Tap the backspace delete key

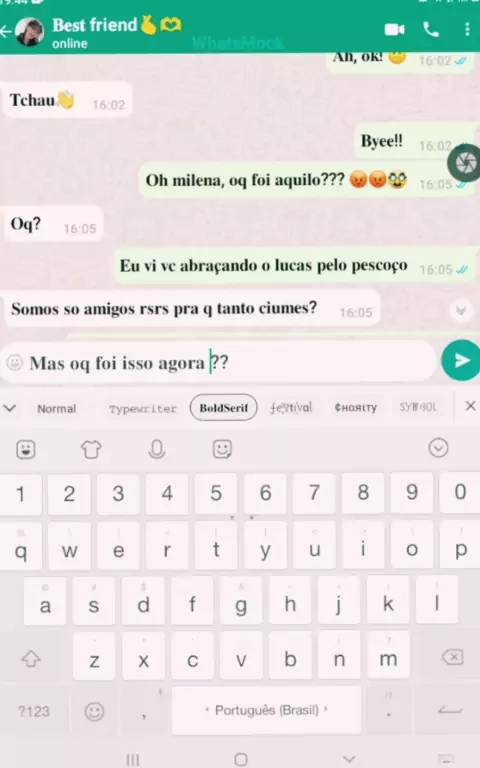pos(453,657)
